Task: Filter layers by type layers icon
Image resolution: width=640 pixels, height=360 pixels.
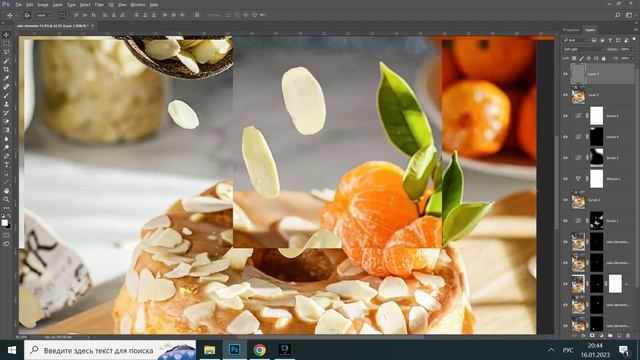Action: 610,40
